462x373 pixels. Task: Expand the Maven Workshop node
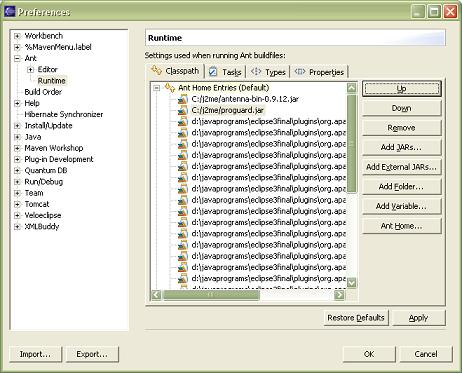coord(17,148)
